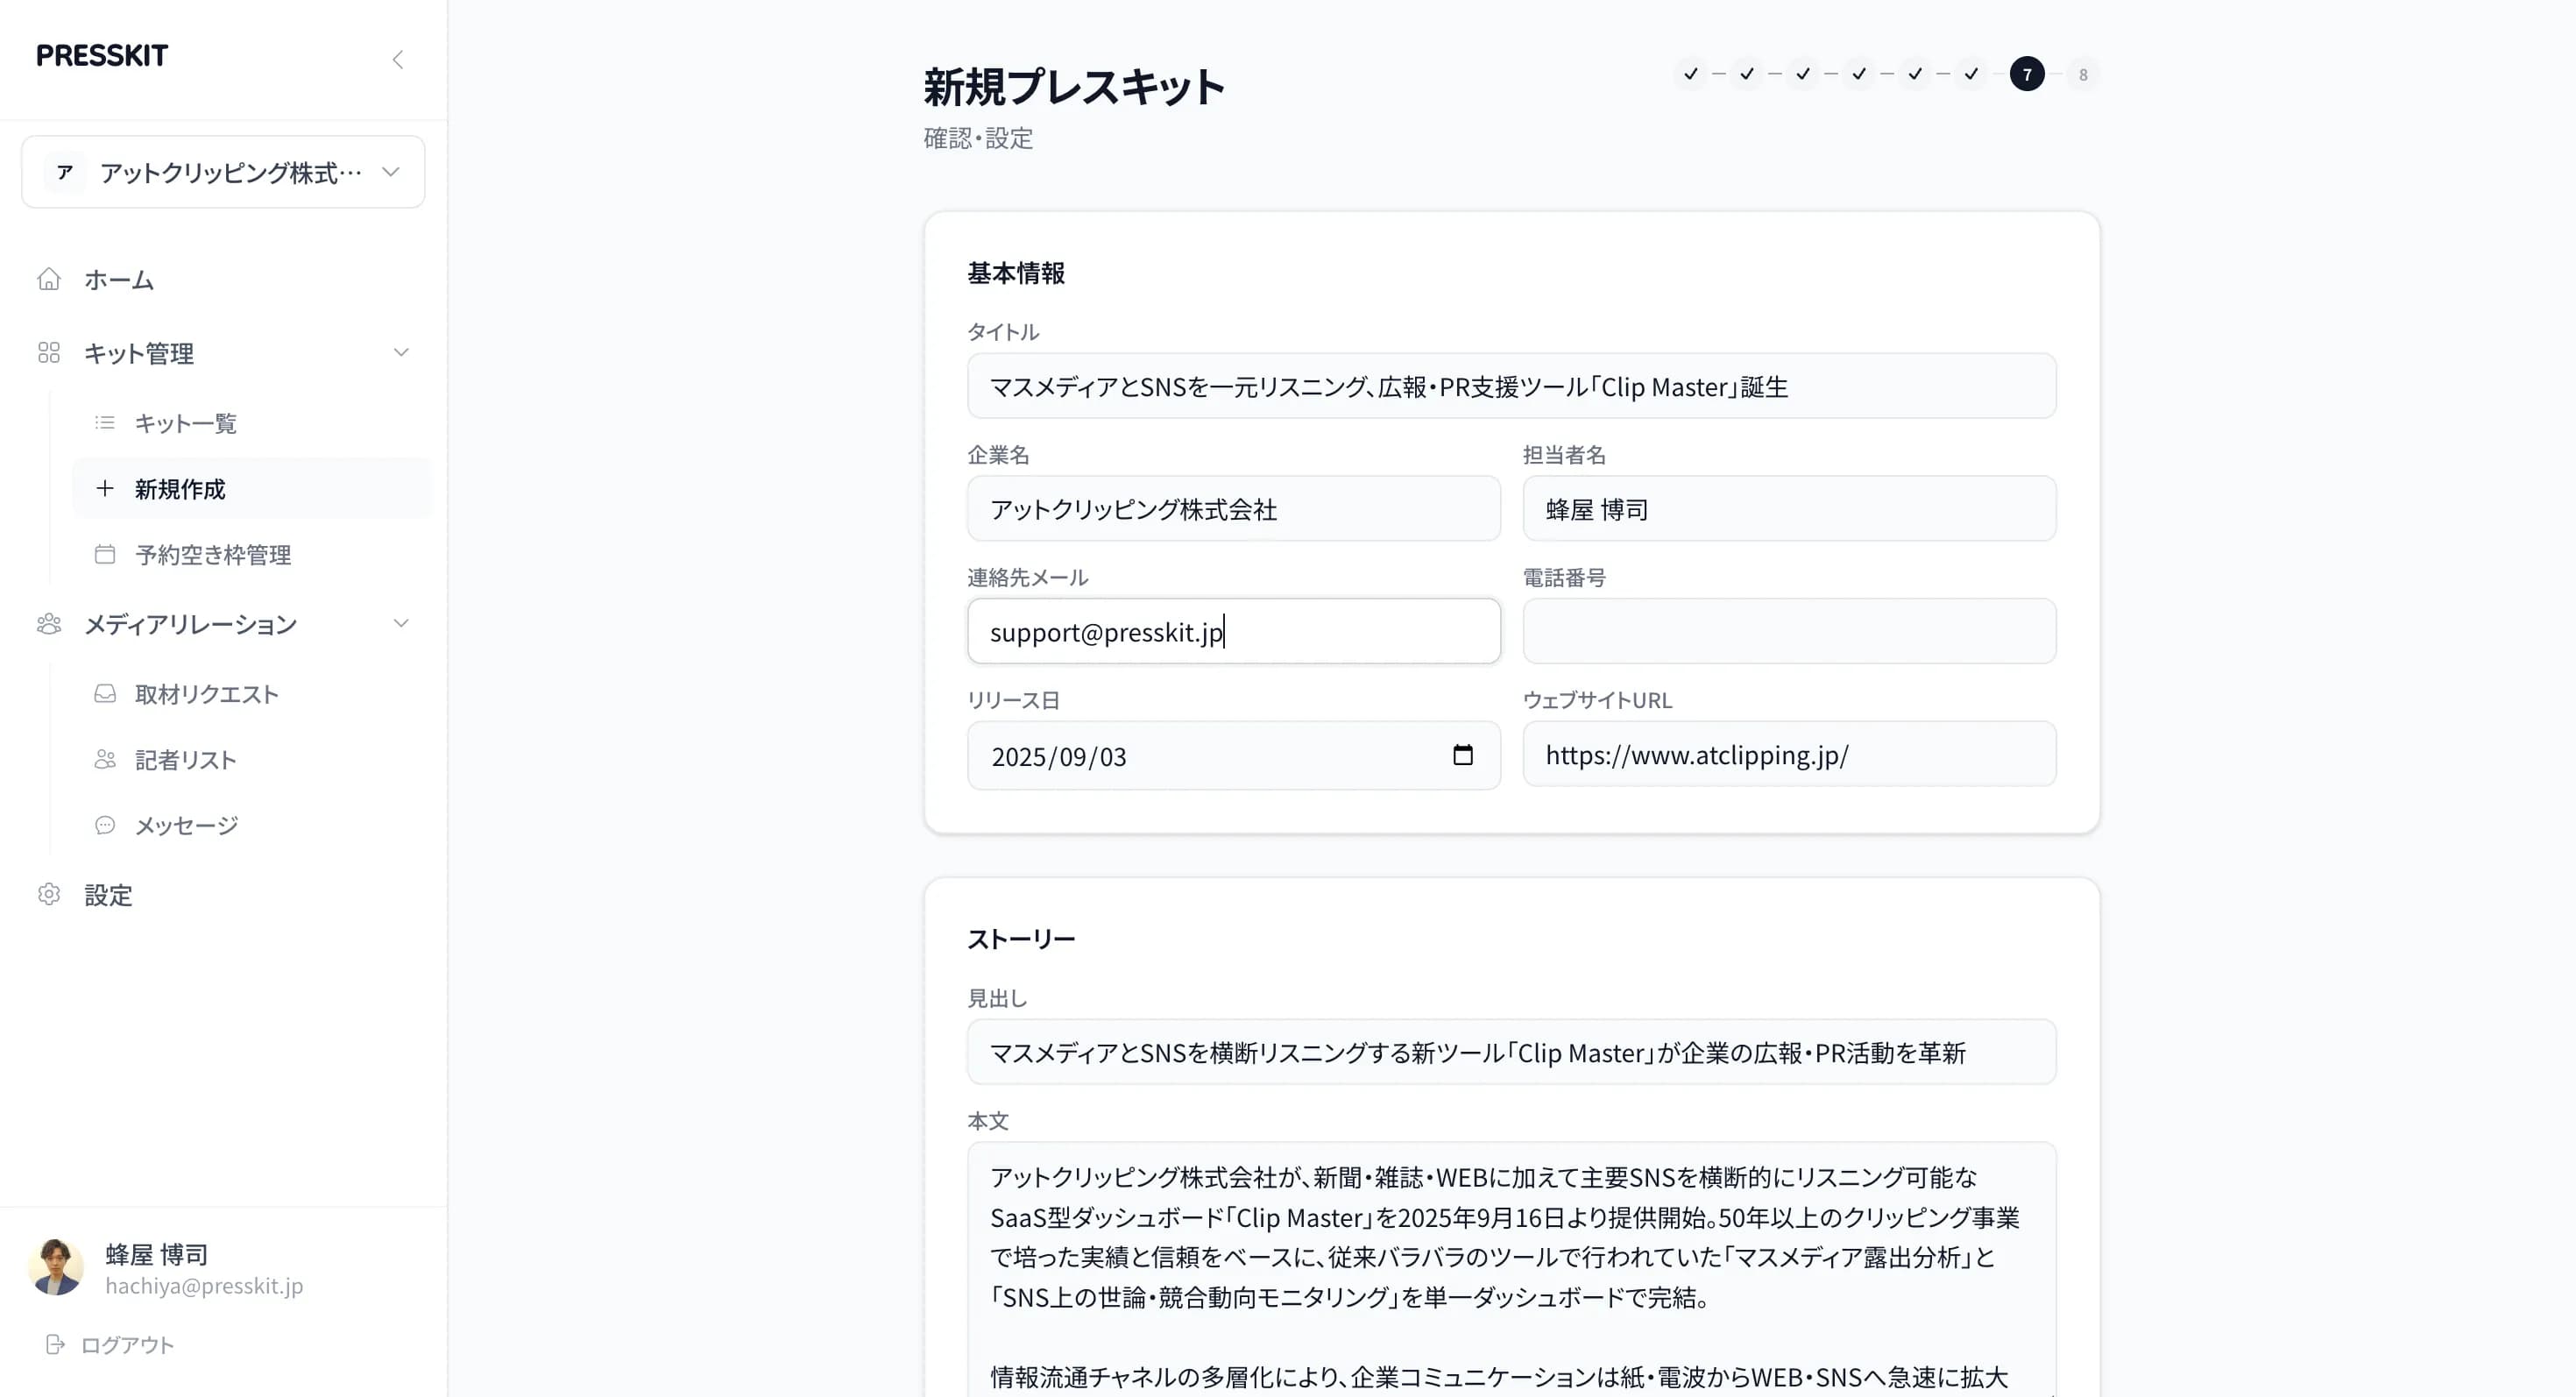Click the メッセージ chat bubble icon
Image resolution: width=2576 pixels, height=1397 pixels.
tap(105, 826)
